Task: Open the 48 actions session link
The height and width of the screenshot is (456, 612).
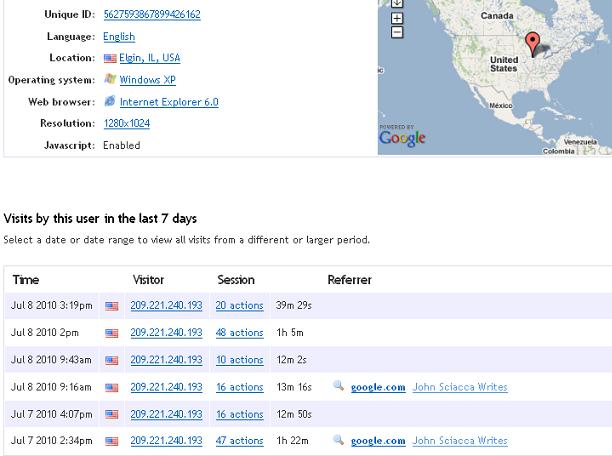Action: [240, 333]
